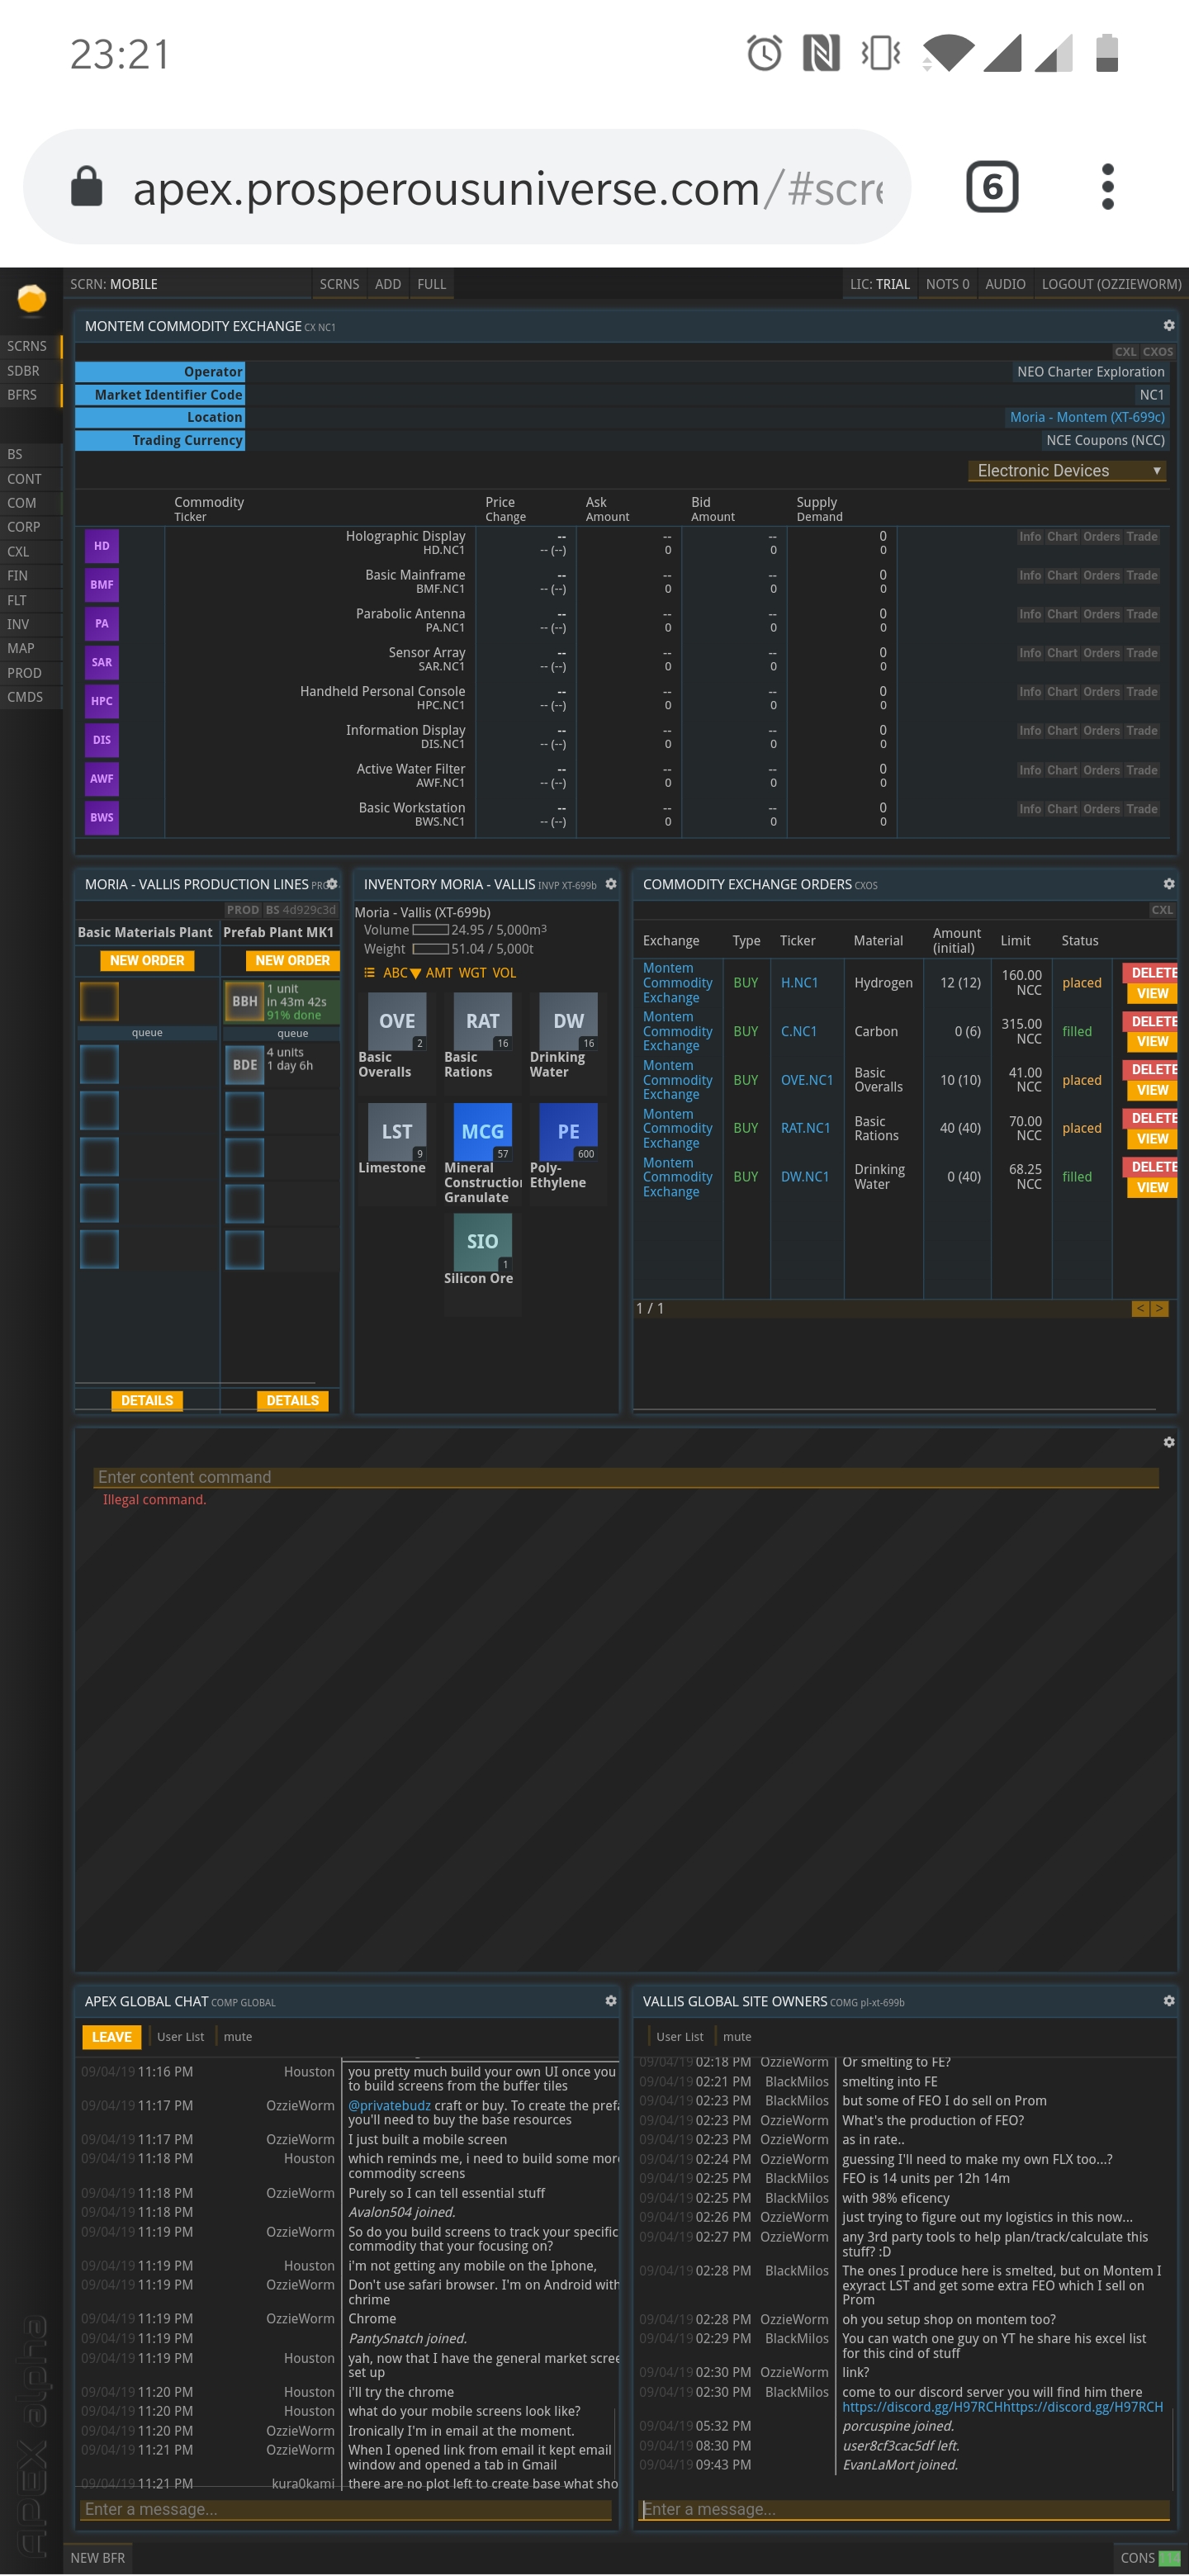Image resolution: width=1189 pixels, height=2576 pixels.
Task: Select the Basic Workstation BWS icon
Action: click(102, 818)
